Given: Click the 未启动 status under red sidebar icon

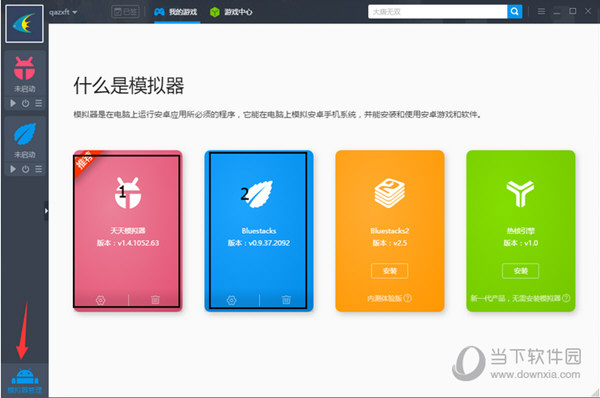Looking at the screenshot, I should pyautogui.click(x=24, y=89).
